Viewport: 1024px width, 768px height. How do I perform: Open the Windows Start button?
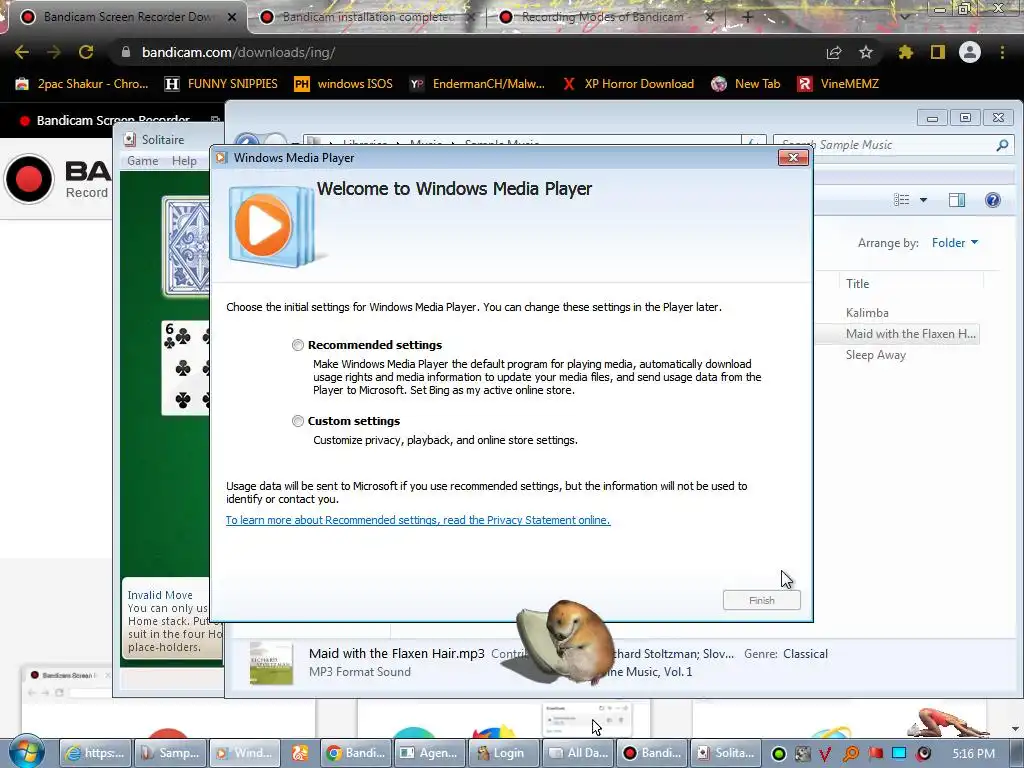26,752
